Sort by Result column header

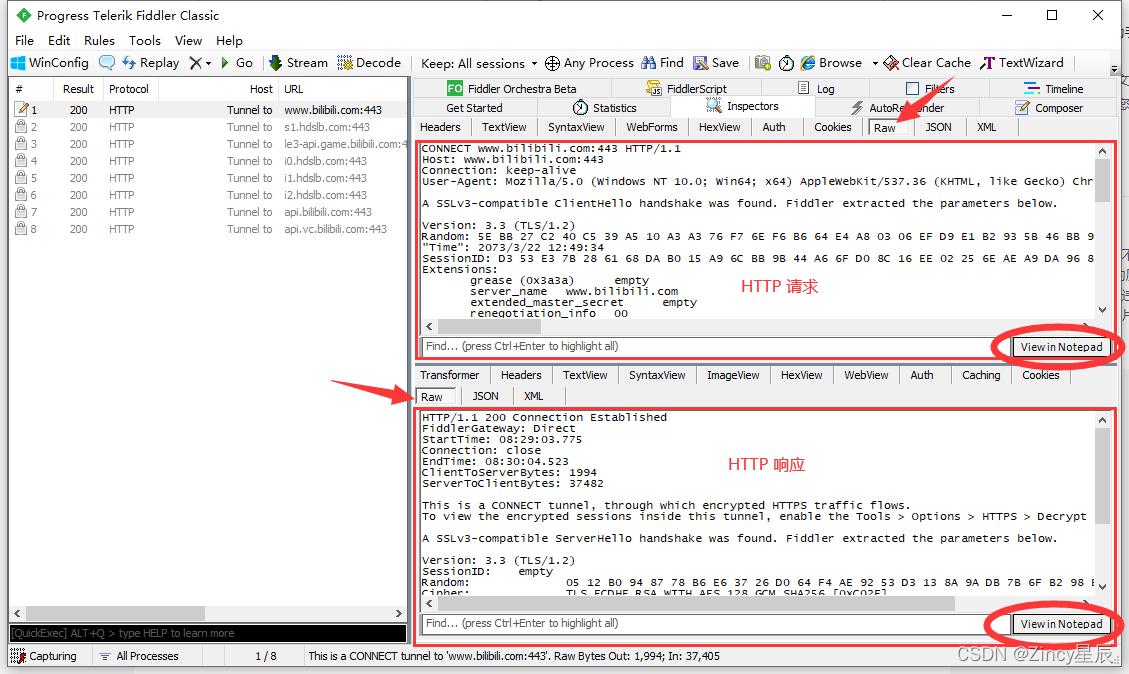click(x=78, y=89)
